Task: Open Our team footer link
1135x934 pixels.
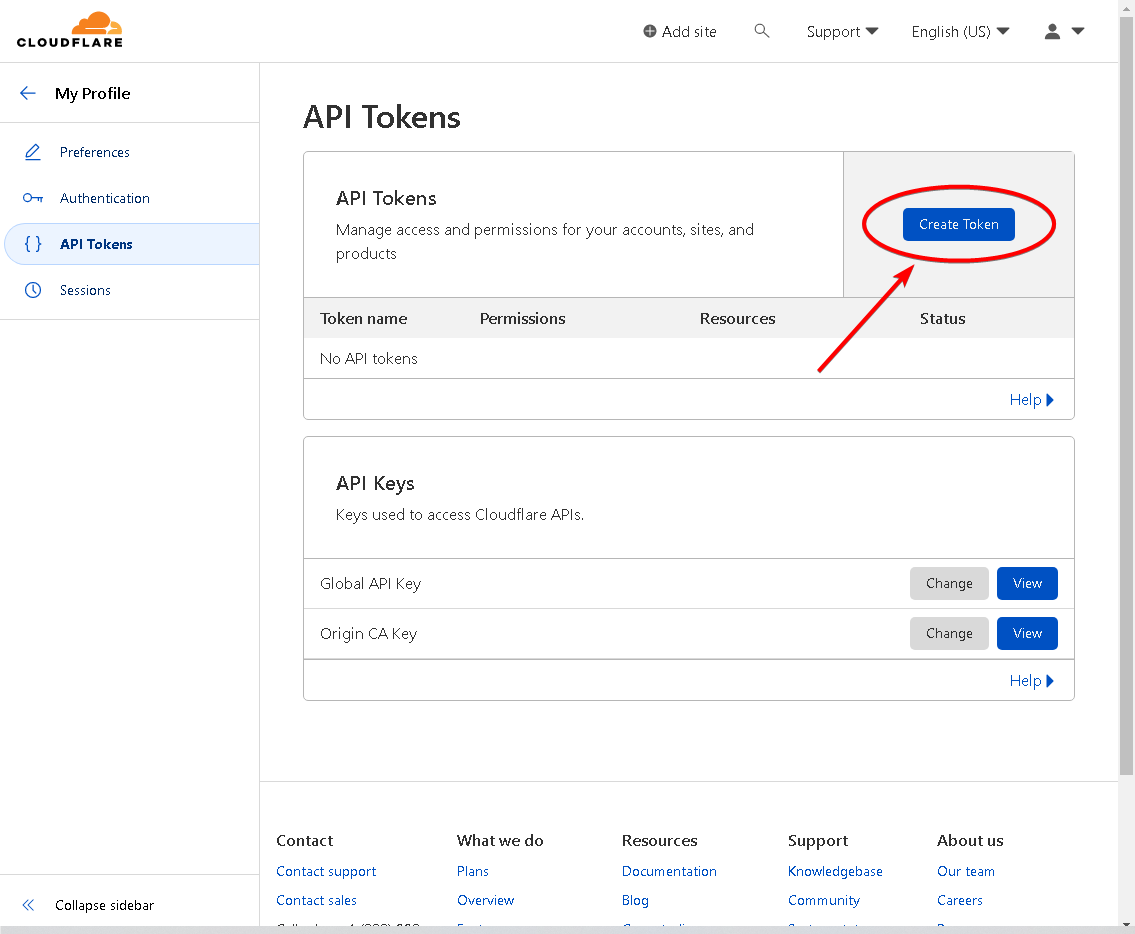Action: click(x=966, y=871)
